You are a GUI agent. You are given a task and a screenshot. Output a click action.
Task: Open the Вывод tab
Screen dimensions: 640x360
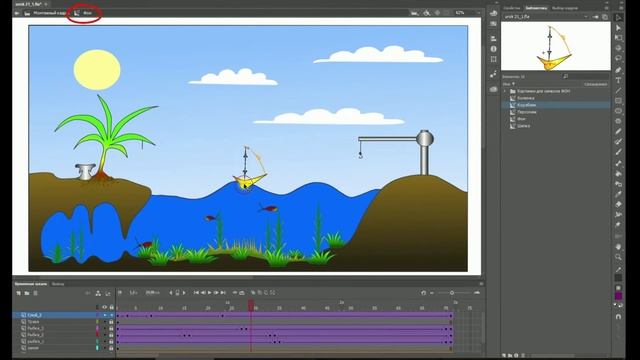tap(58, 284)
